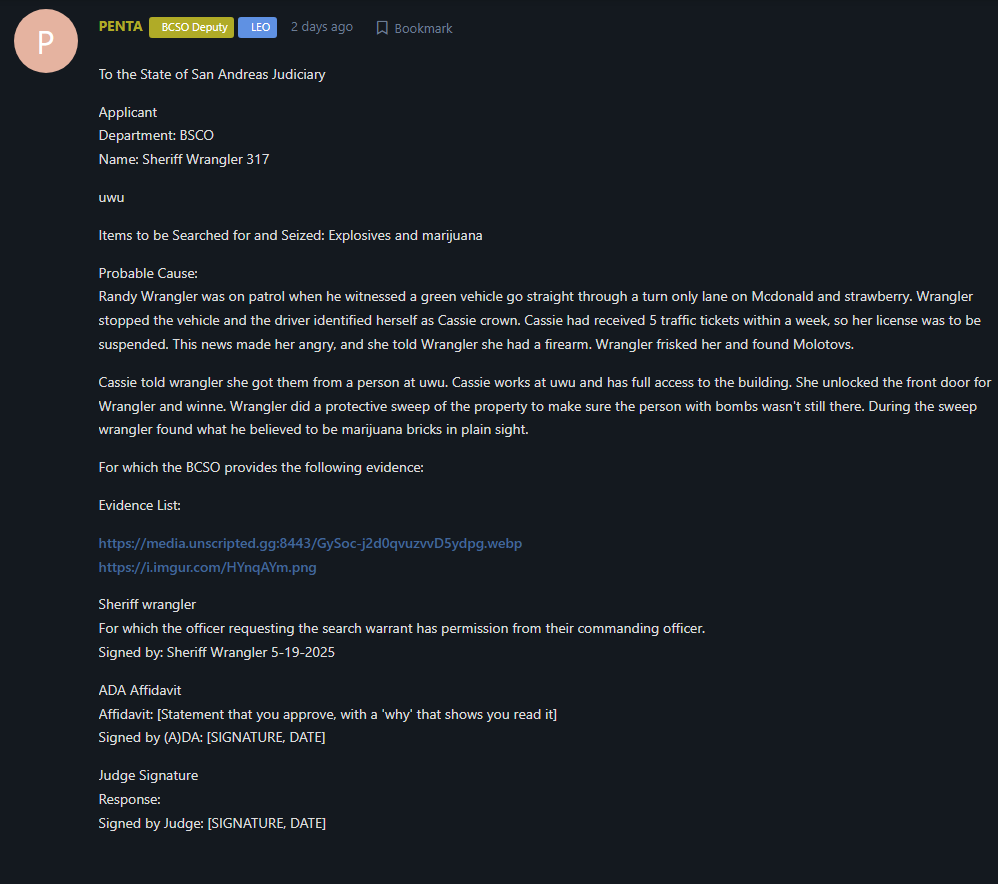This screenshot has height=884, width=998.
Task: Click the 'ADA Affidavit' heading
Action: pos(140,691)
